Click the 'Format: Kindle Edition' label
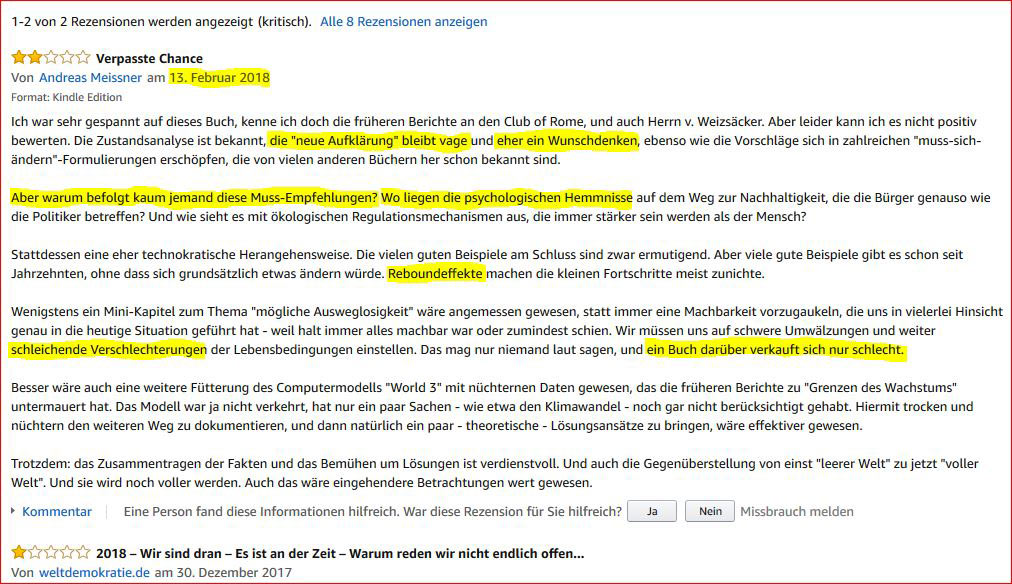The image size is (1012, 584). pos(66,97)
